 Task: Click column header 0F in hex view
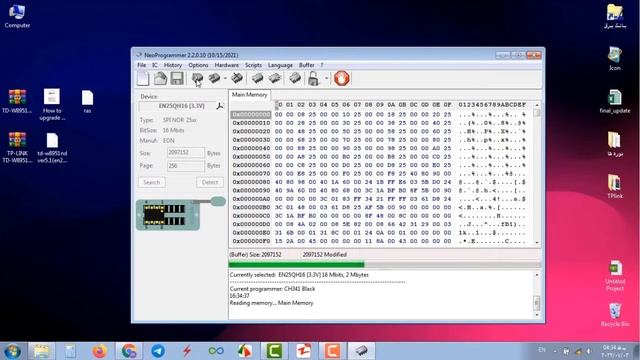click(x=447, y=105)
